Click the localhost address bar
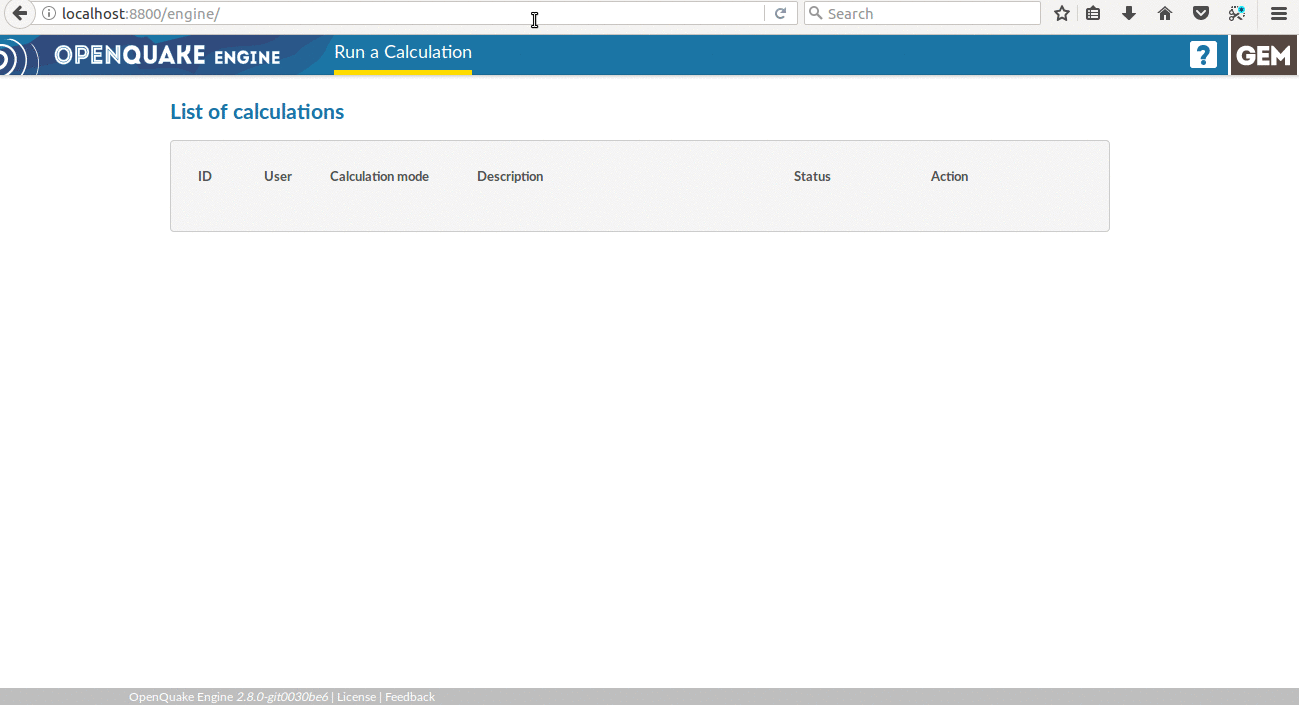 tap(400, 14)
